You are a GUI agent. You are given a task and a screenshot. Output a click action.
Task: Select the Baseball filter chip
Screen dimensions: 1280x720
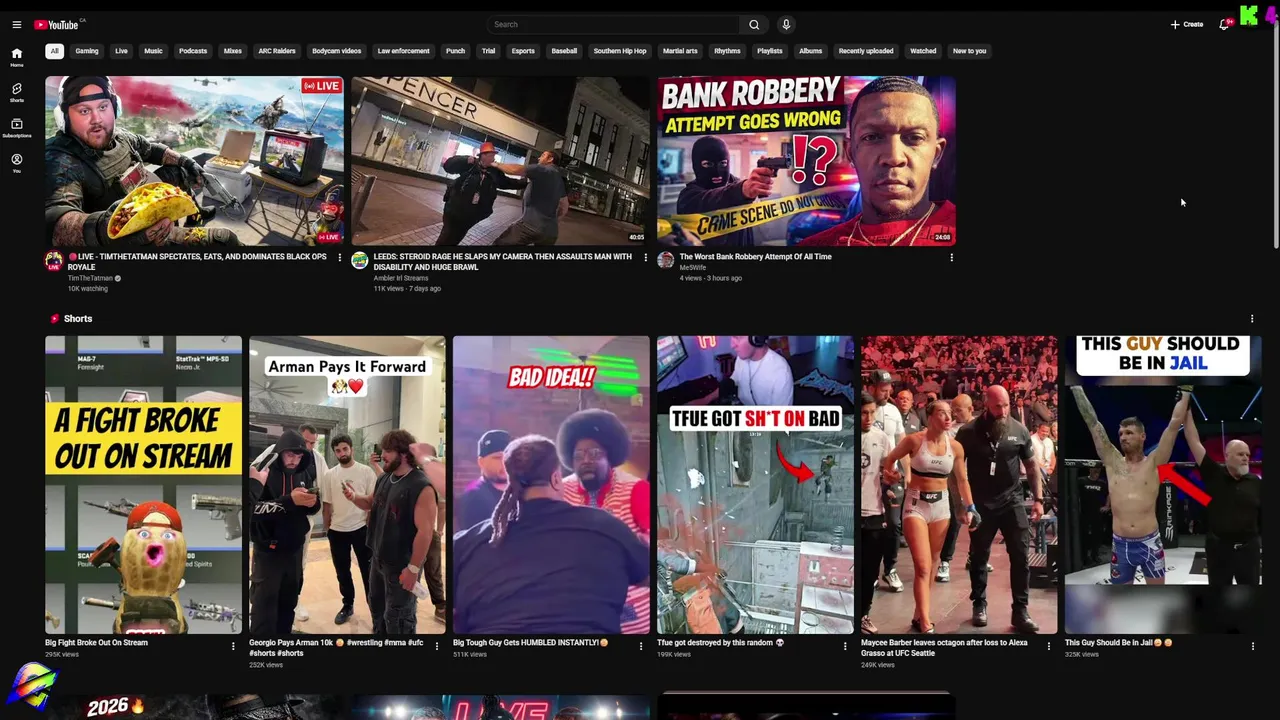coord(564,51)
